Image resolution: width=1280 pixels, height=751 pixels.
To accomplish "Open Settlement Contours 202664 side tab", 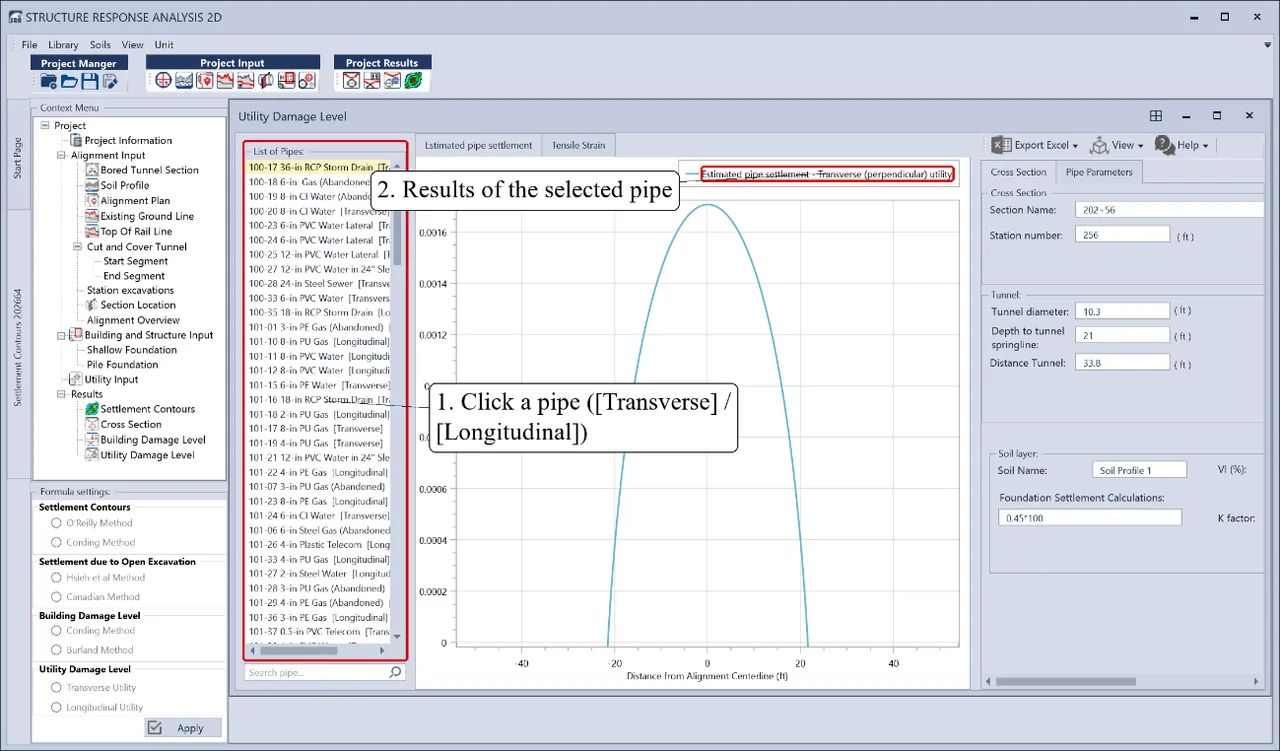I will click(17, 348).
